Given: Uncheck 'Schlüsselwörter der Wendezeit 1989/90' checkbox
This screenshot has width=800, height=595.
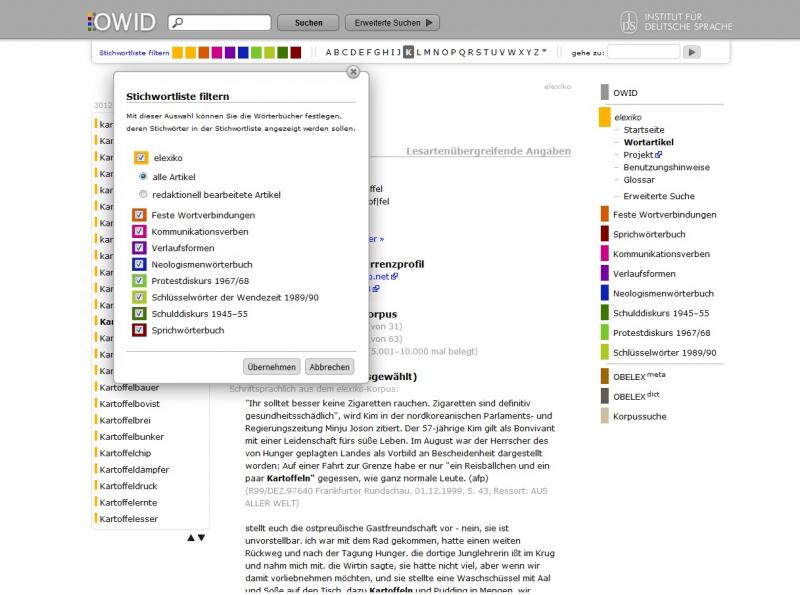Looking at the screenshot, I should pyautogui.click(x=139, y=297).
